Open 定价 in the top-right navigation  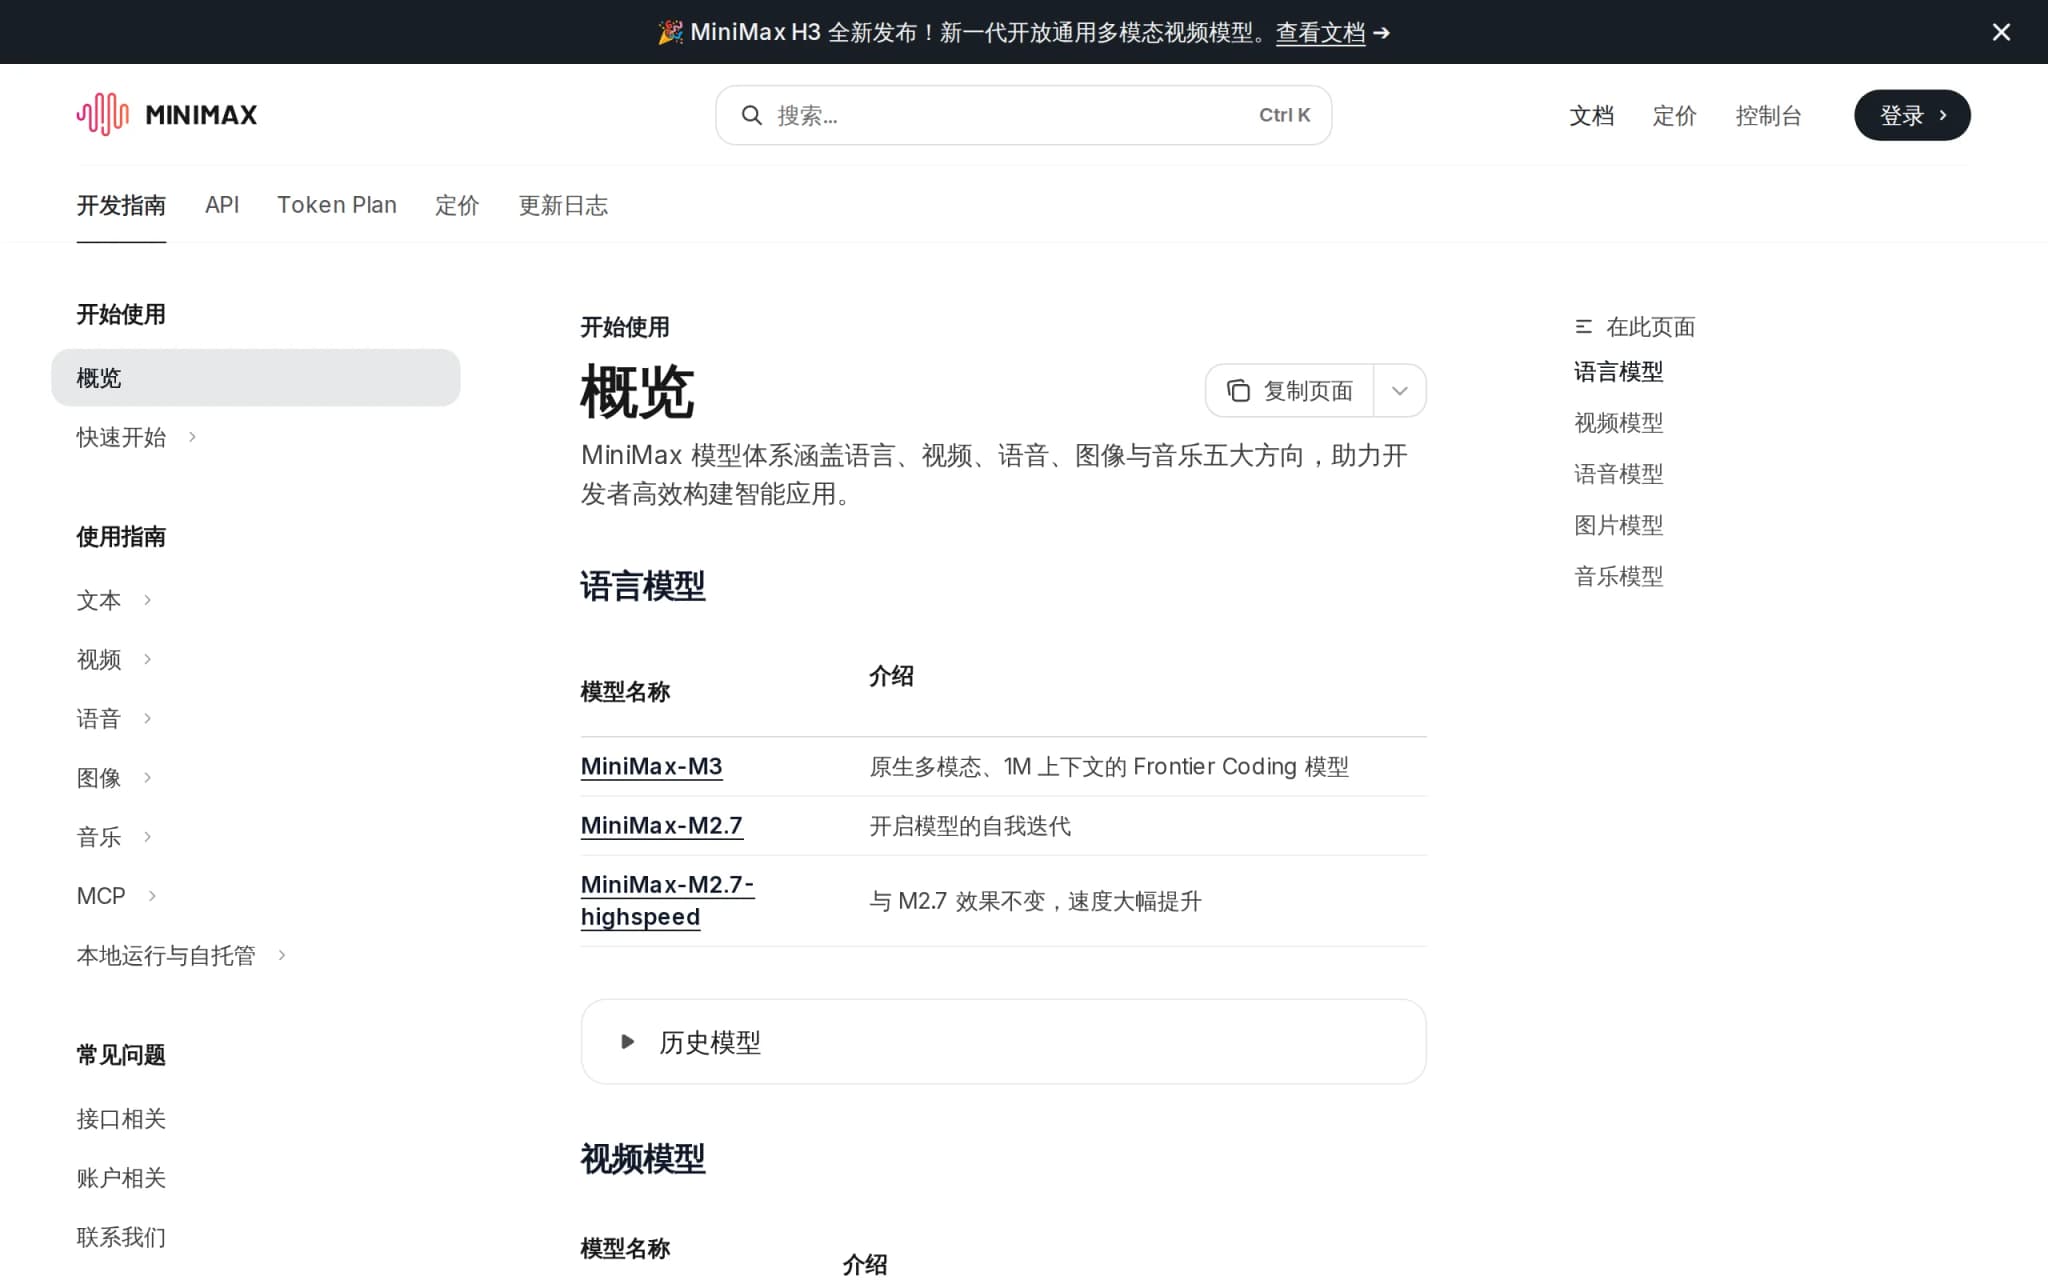pos(1674,115)
